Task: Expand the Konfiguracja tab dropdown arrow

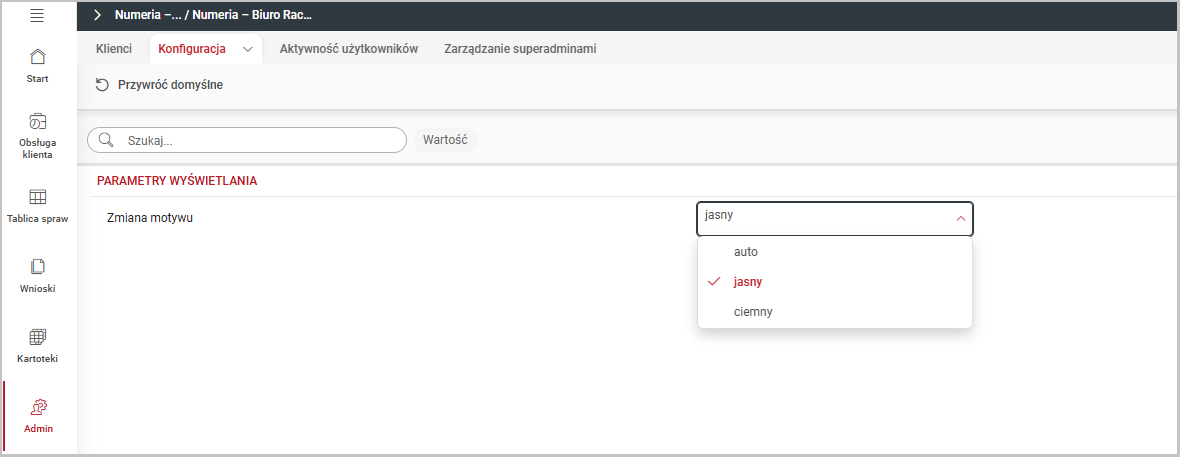Action: pyautogui.click(x=247, y=49)
